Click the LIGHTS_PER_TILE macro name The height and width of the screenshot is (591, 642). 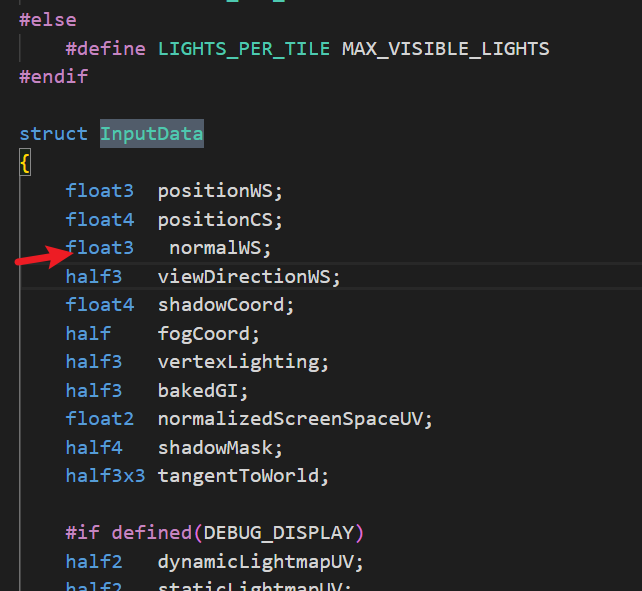(x=243, y=48)
